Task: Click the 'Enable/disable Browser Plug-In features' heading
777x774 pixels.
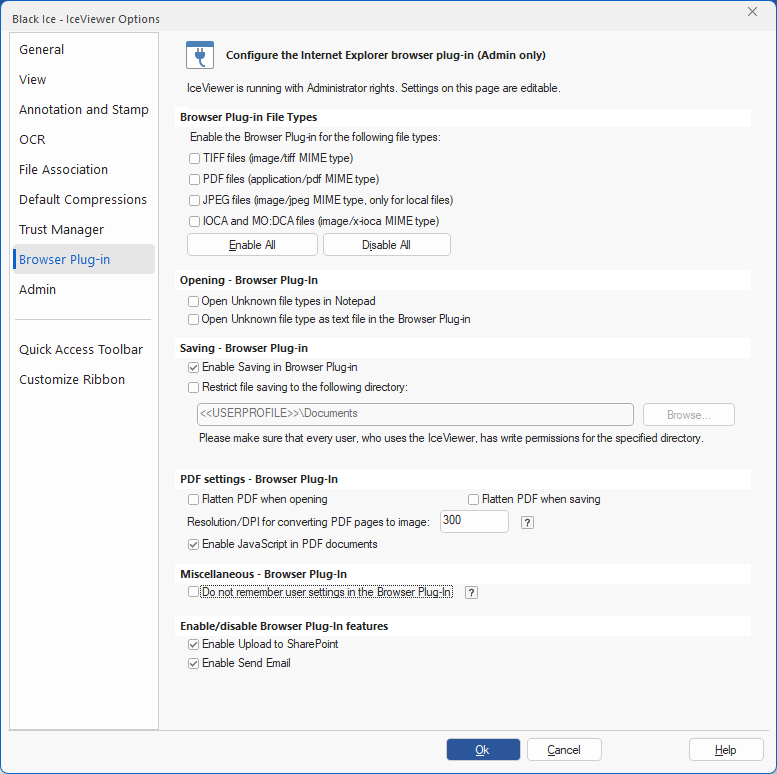Action: pos(284,626)
